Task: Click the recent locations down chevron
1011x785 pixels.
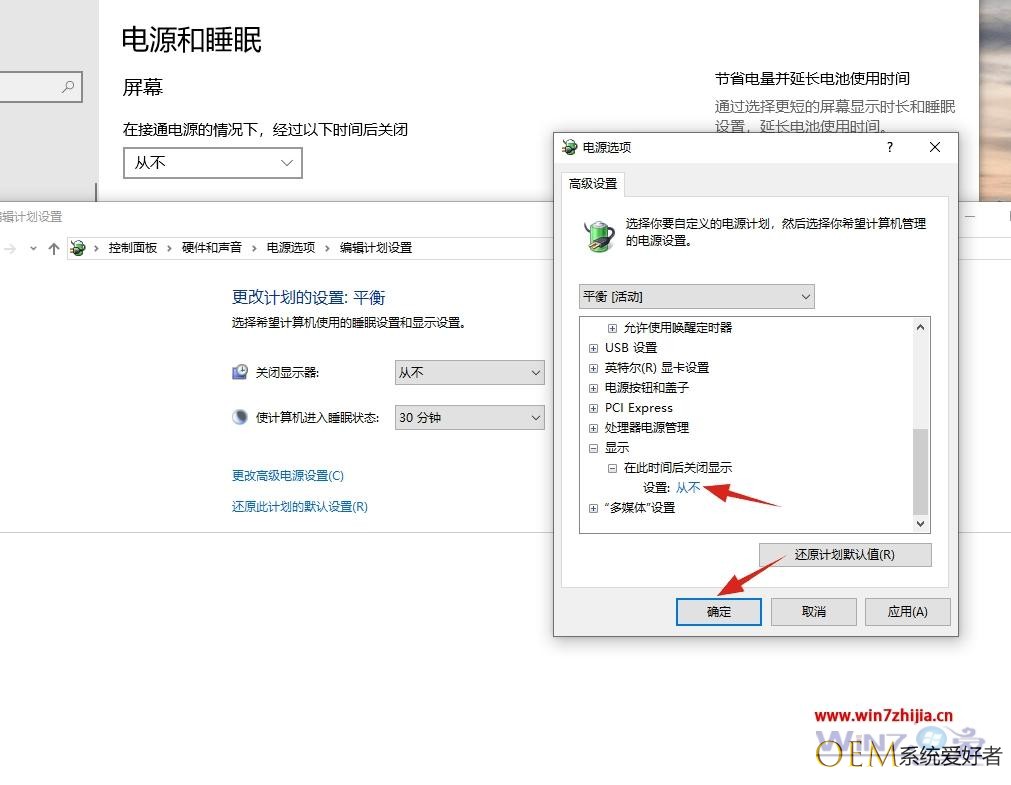Action: click(33, 248)
